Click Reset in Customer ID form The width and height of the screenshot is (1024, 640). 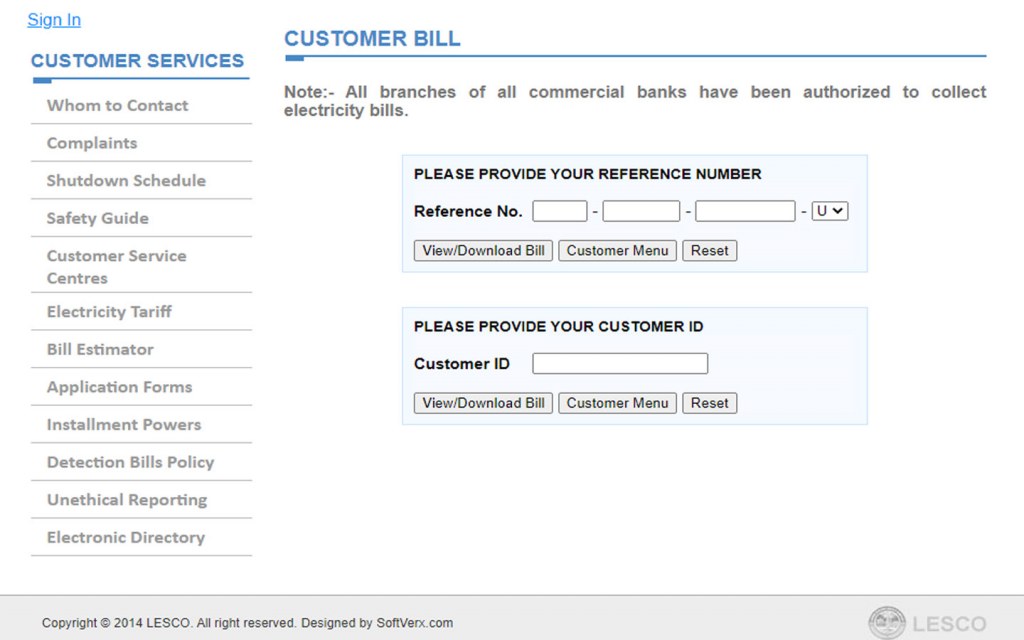point(710,403)
